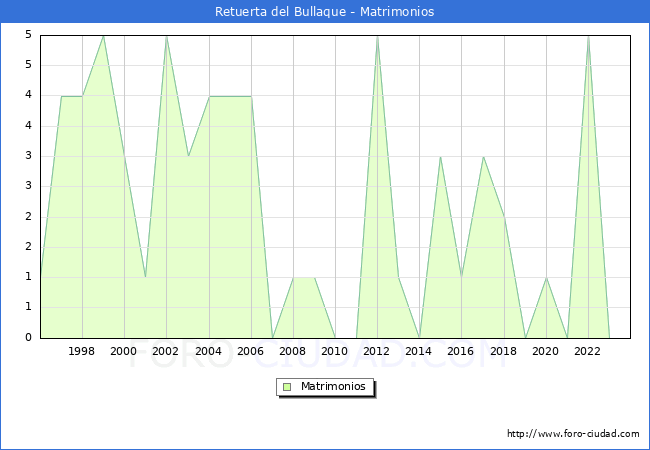Click the 2020 x-axis year label
Image resolution: width=650 pixels, height=450 pixels.
coord(545,351)
